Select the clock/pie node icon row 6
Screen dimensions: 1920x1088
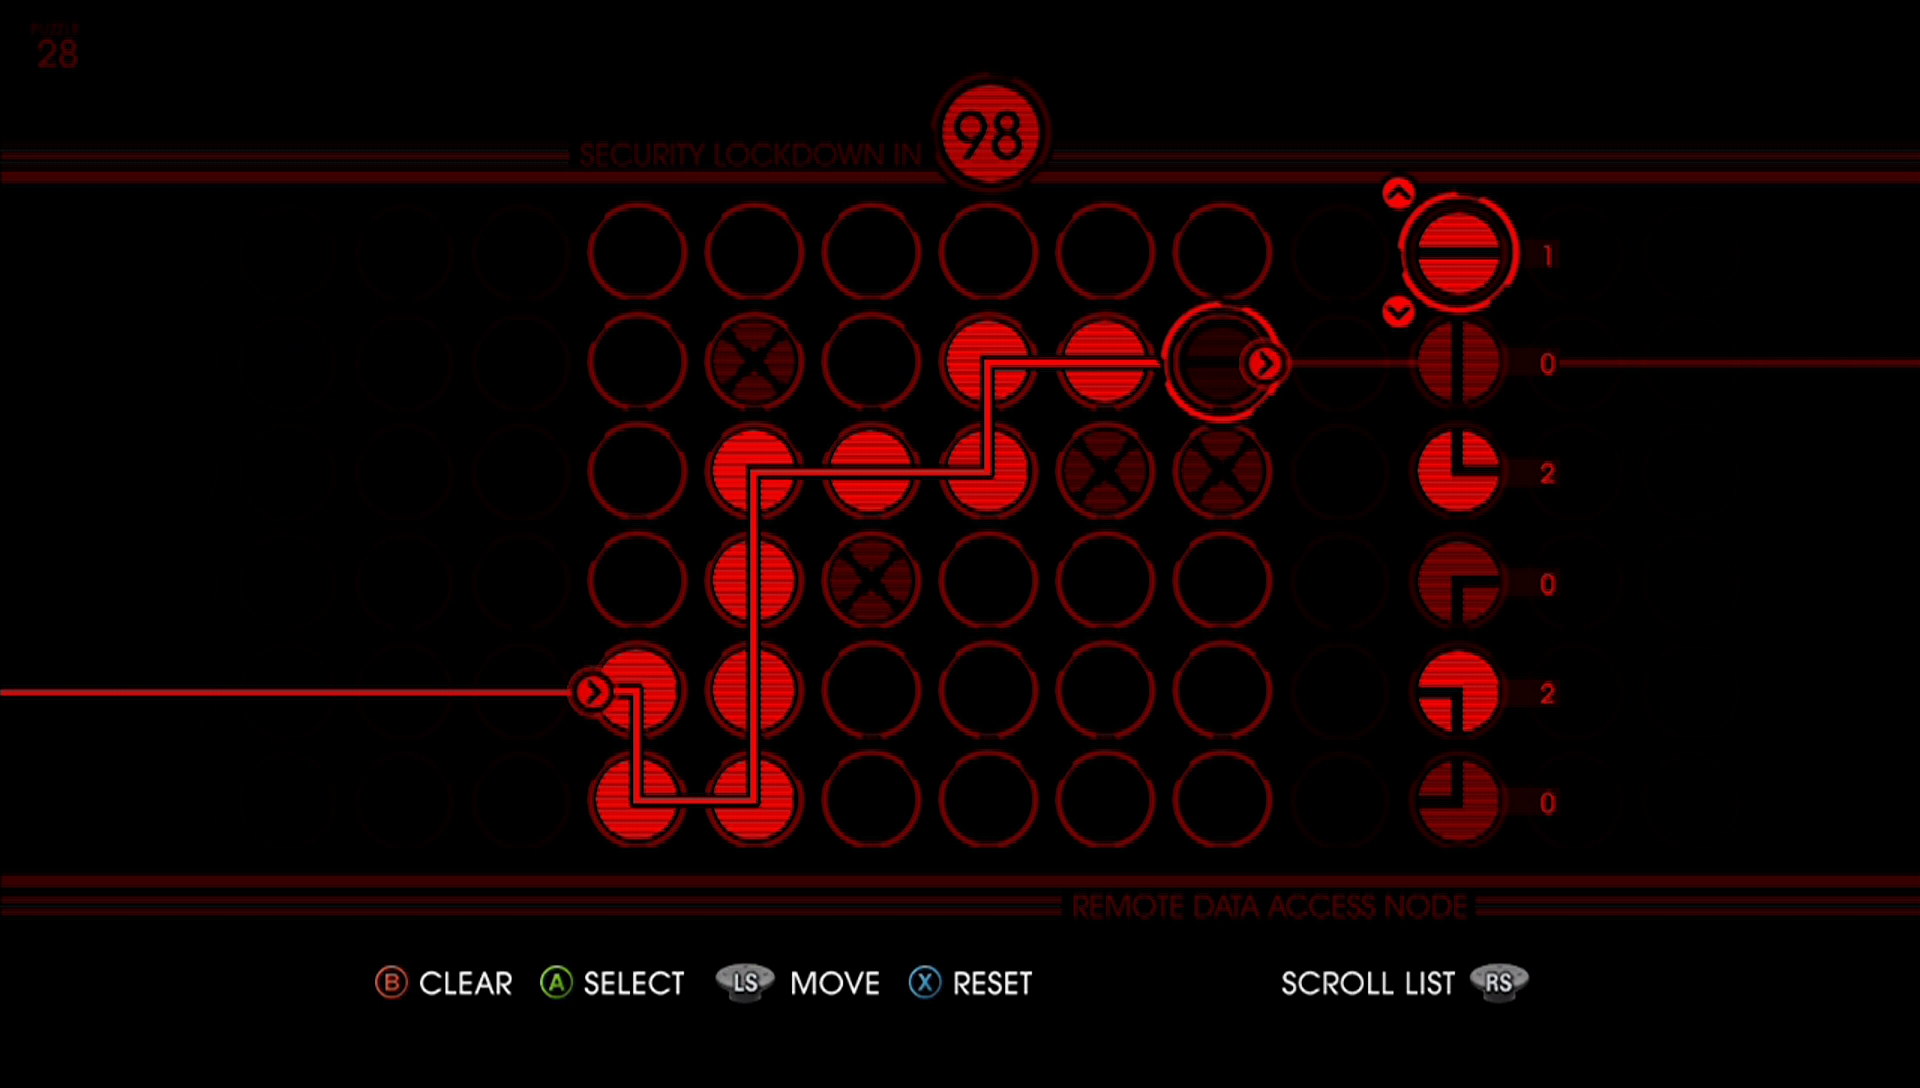click(1452, 803)
